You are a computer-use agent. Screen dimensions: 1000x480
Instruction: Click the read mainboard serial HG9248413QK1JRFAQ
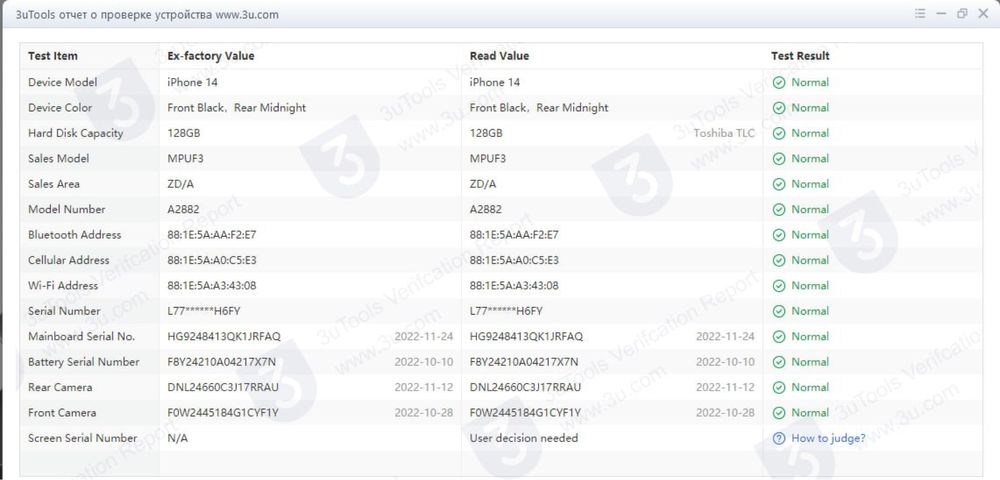point(526,337)
